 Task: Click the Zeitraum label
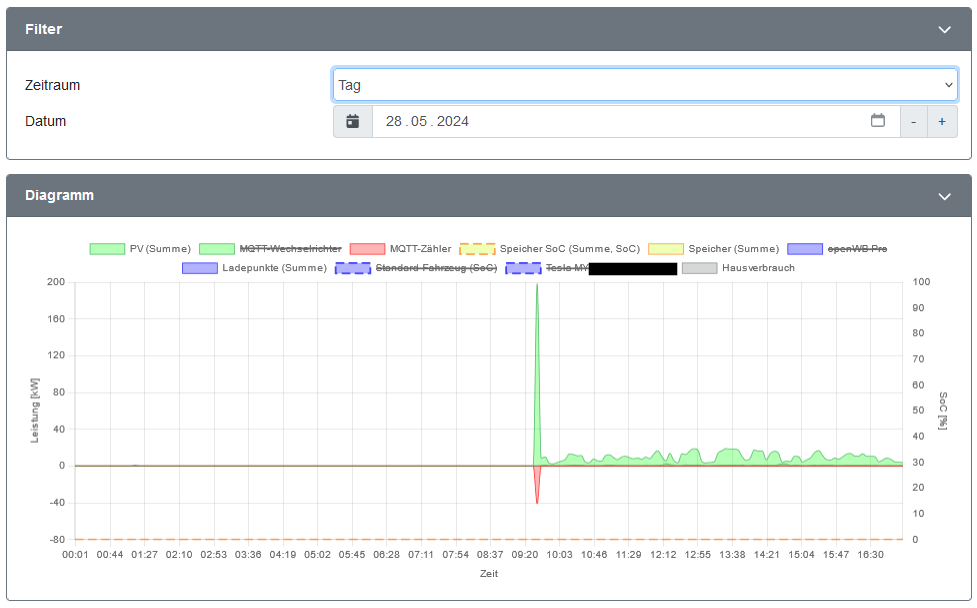(x=52, y=85)
